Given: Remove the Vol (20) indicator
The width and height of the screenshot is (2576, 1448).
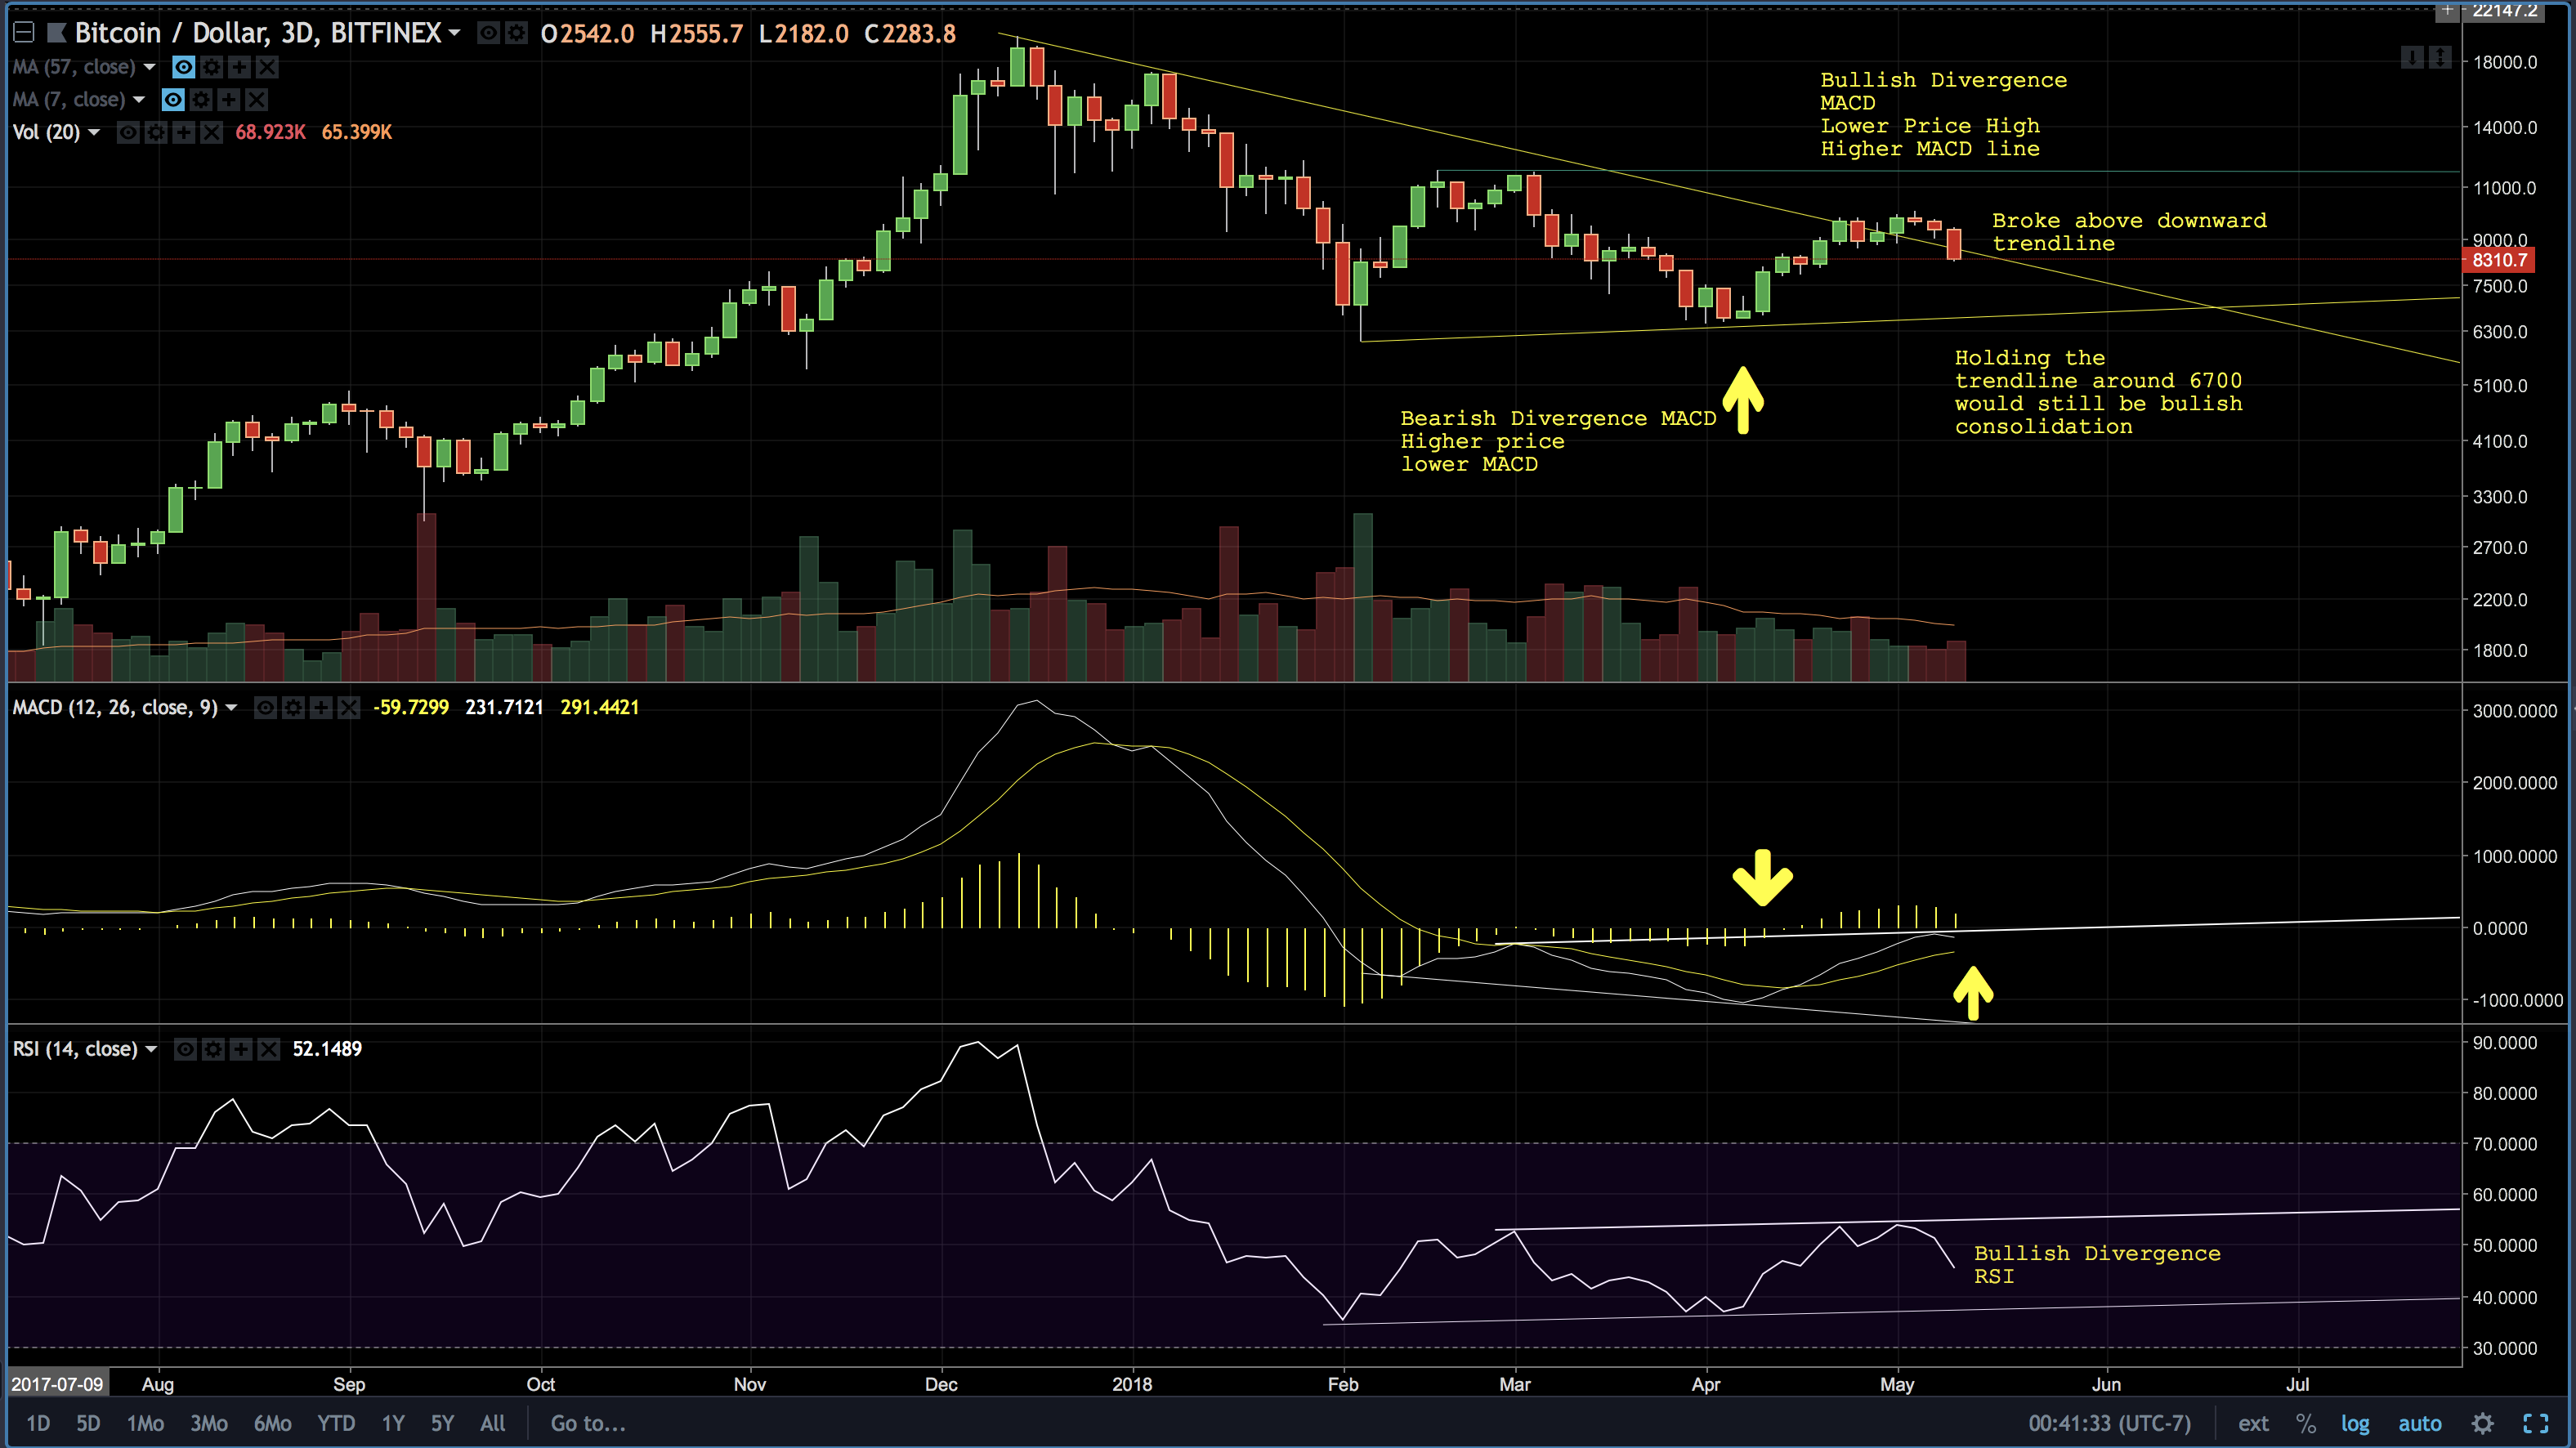Looking at the screenshot, I should [211, 132].
